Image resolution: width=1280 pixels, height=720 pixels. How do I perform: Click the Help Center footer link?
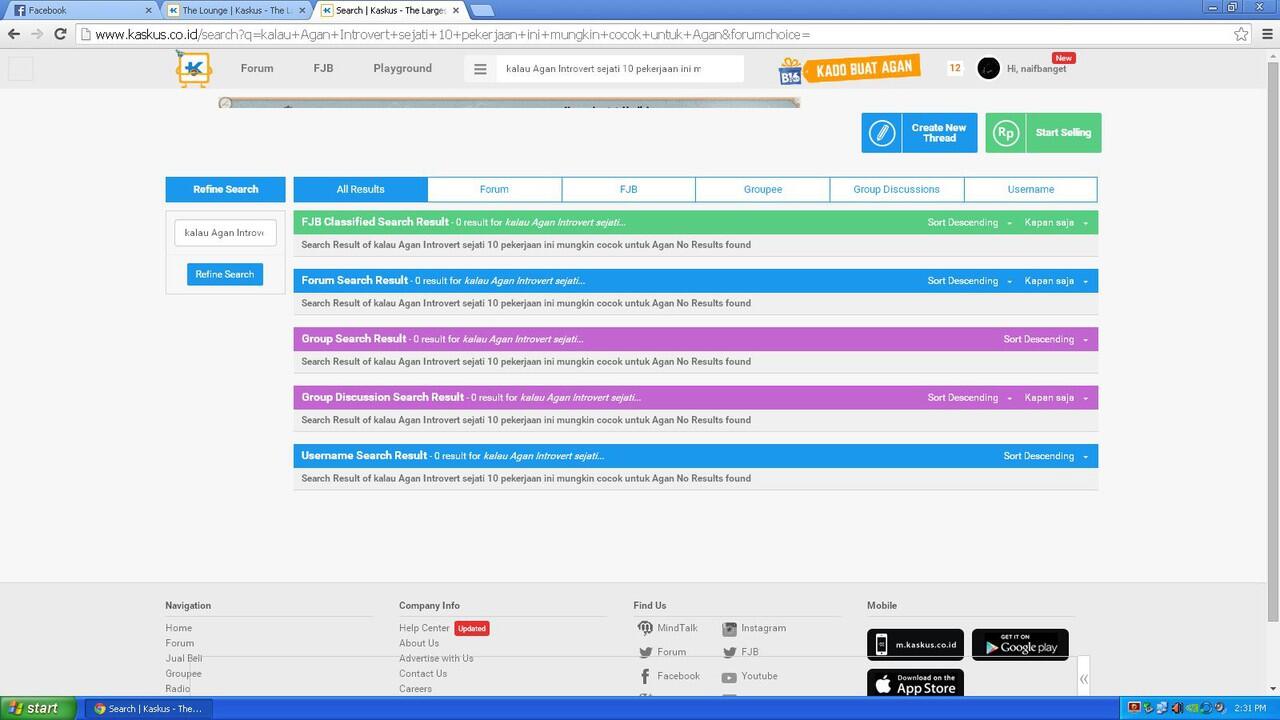point(424,628)
